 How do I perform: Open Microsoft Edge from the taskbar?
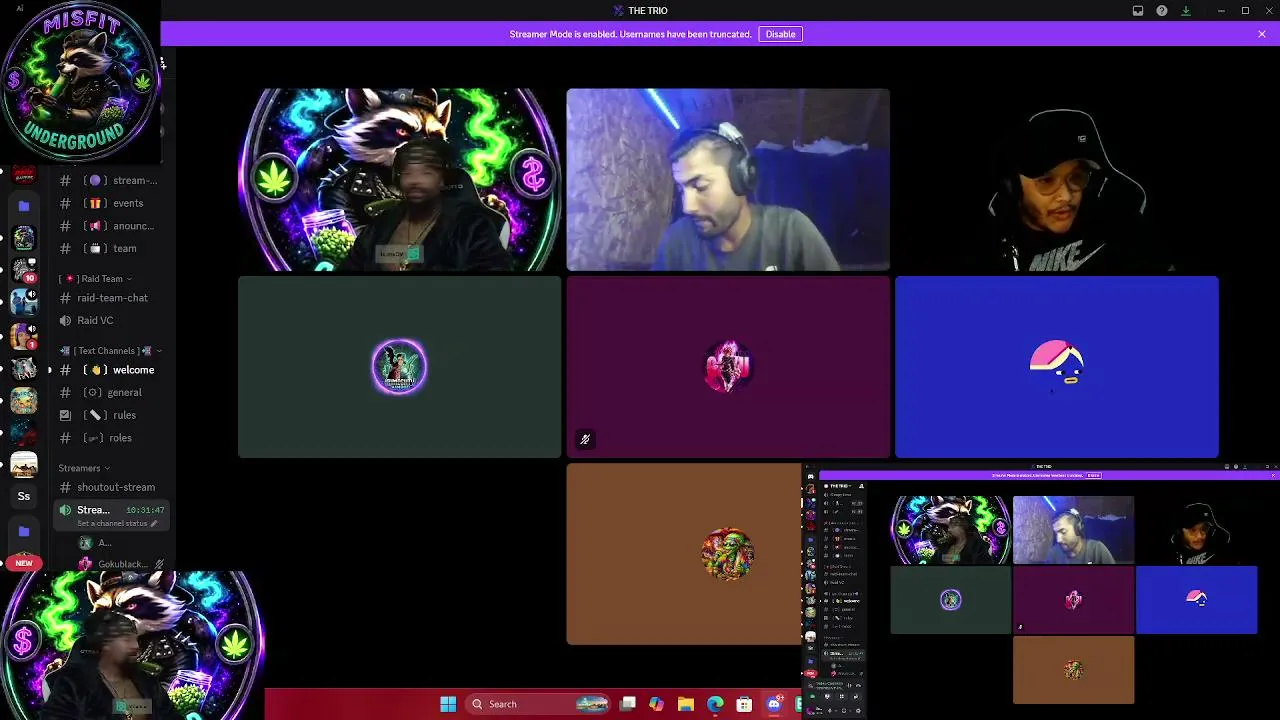click(x=715, y=704)
